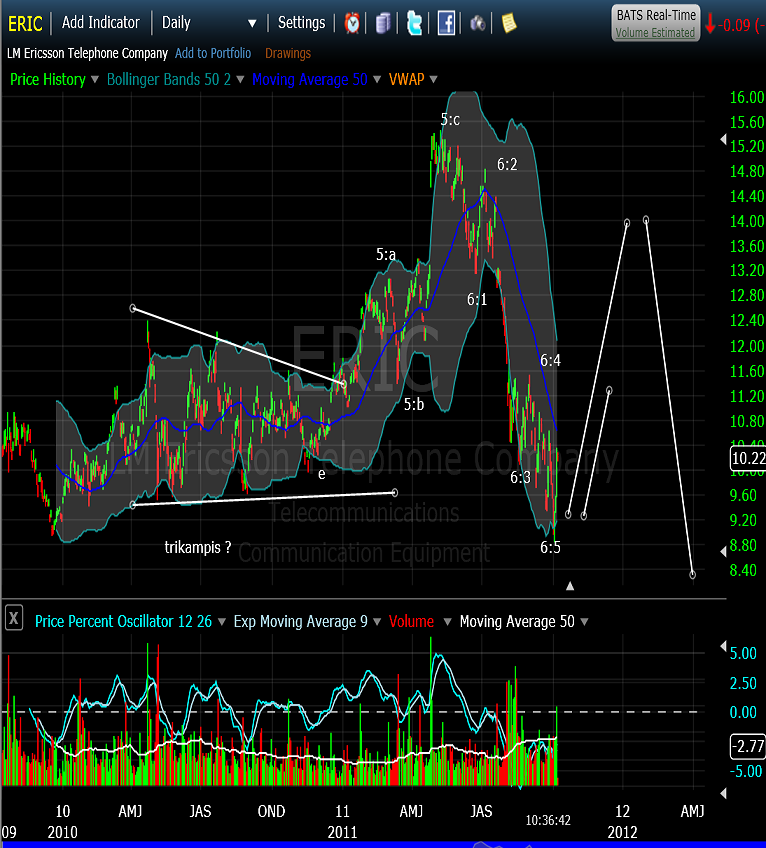The height and width of the screenshot is (848, 766).
Task: Click the 6:3 wave label
Action: coord(520,477)
